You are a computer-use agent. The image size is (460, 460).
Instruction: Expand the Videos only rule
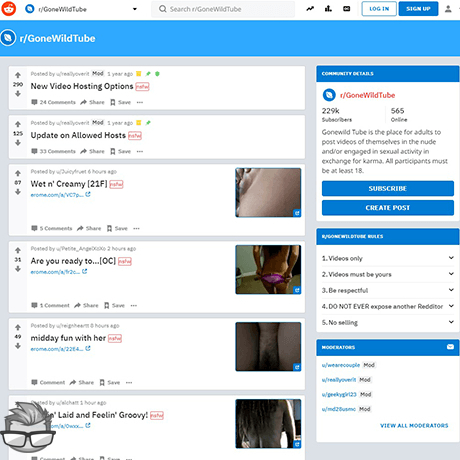click(387, 258)
